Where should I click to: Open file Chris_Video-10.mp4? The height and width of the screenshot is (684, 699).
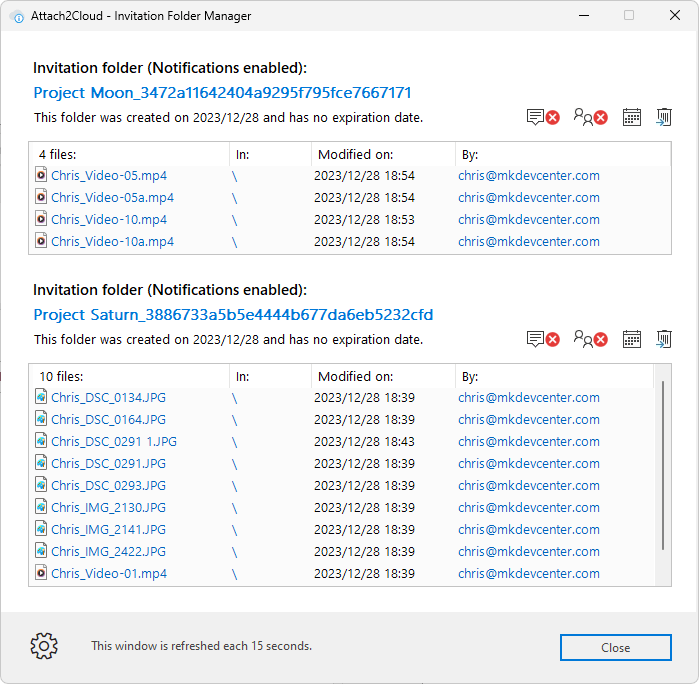coord(109,219)
